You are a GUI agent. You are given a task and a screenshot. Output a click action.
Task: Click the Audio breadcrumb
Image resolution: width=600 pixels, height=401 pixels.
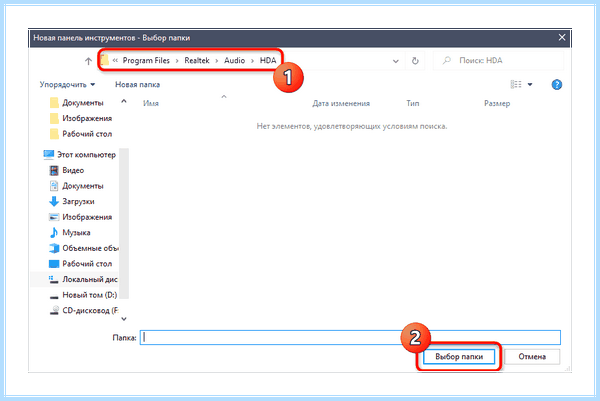(x=234, y=60)
